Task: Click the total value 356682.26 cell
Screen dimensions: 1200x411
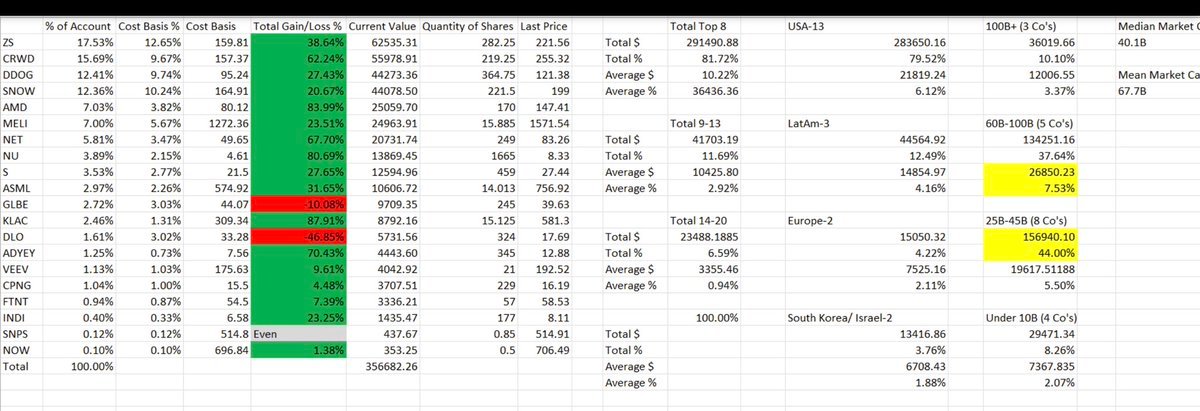Action: 382,367
